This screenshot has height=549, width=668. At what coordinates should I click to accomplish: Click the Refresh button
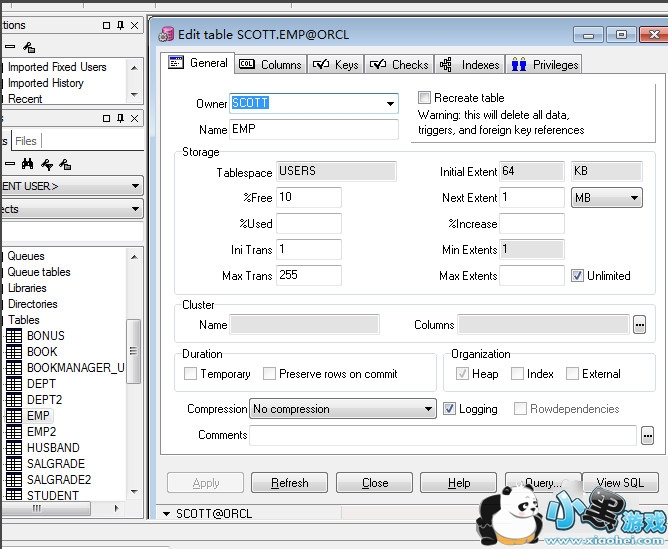click(289, 483)
